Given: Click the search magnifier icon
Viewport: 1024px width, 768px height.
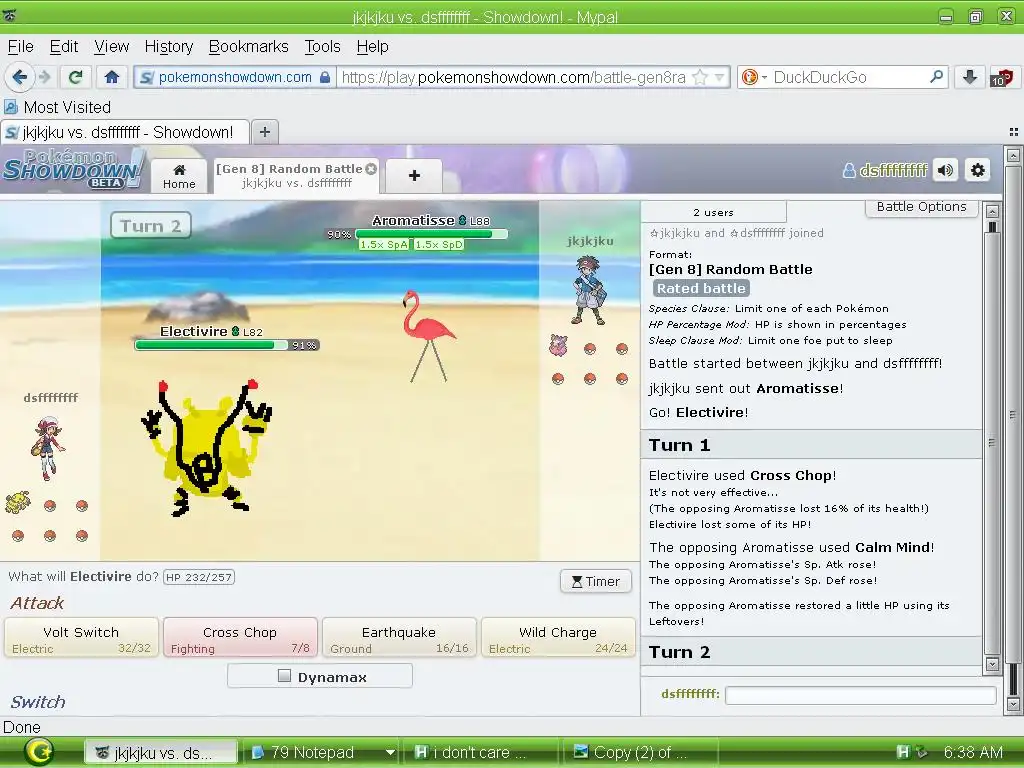Looking at the screenshot, I should [x=936, y=77].
